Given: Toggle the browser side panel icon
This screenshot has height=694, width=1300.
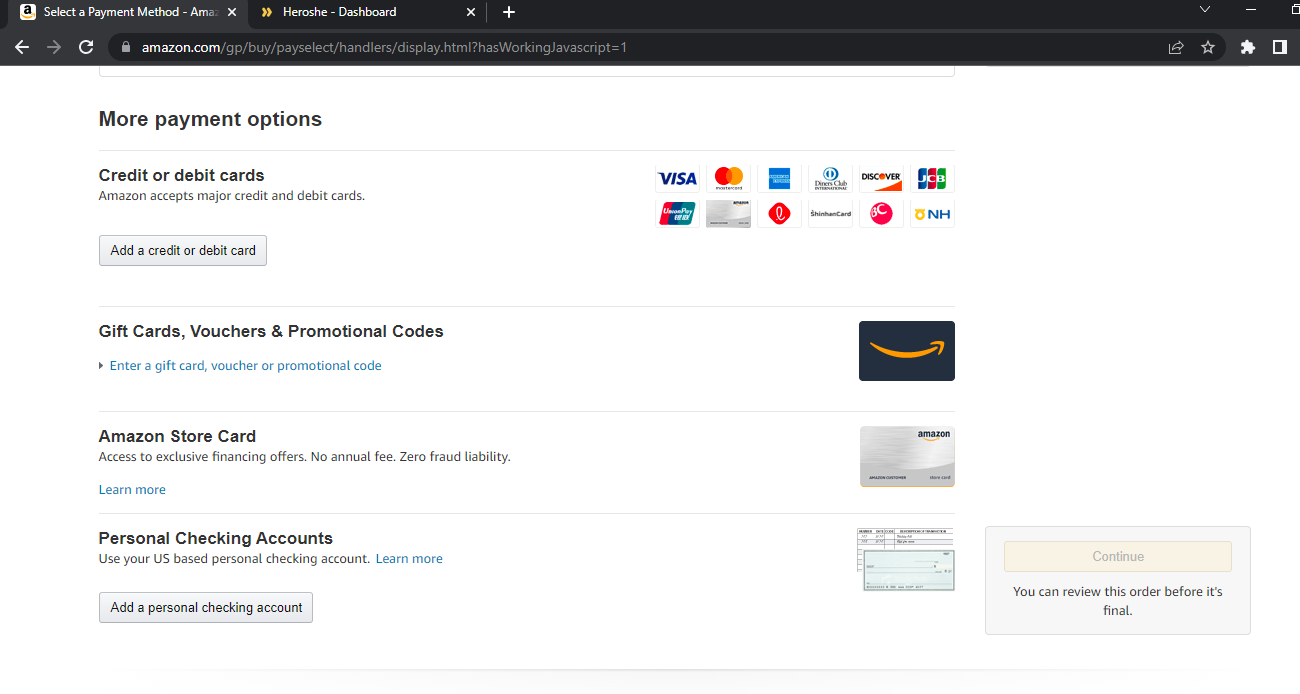Looking at the screenshot, I should click(1279, 47).
